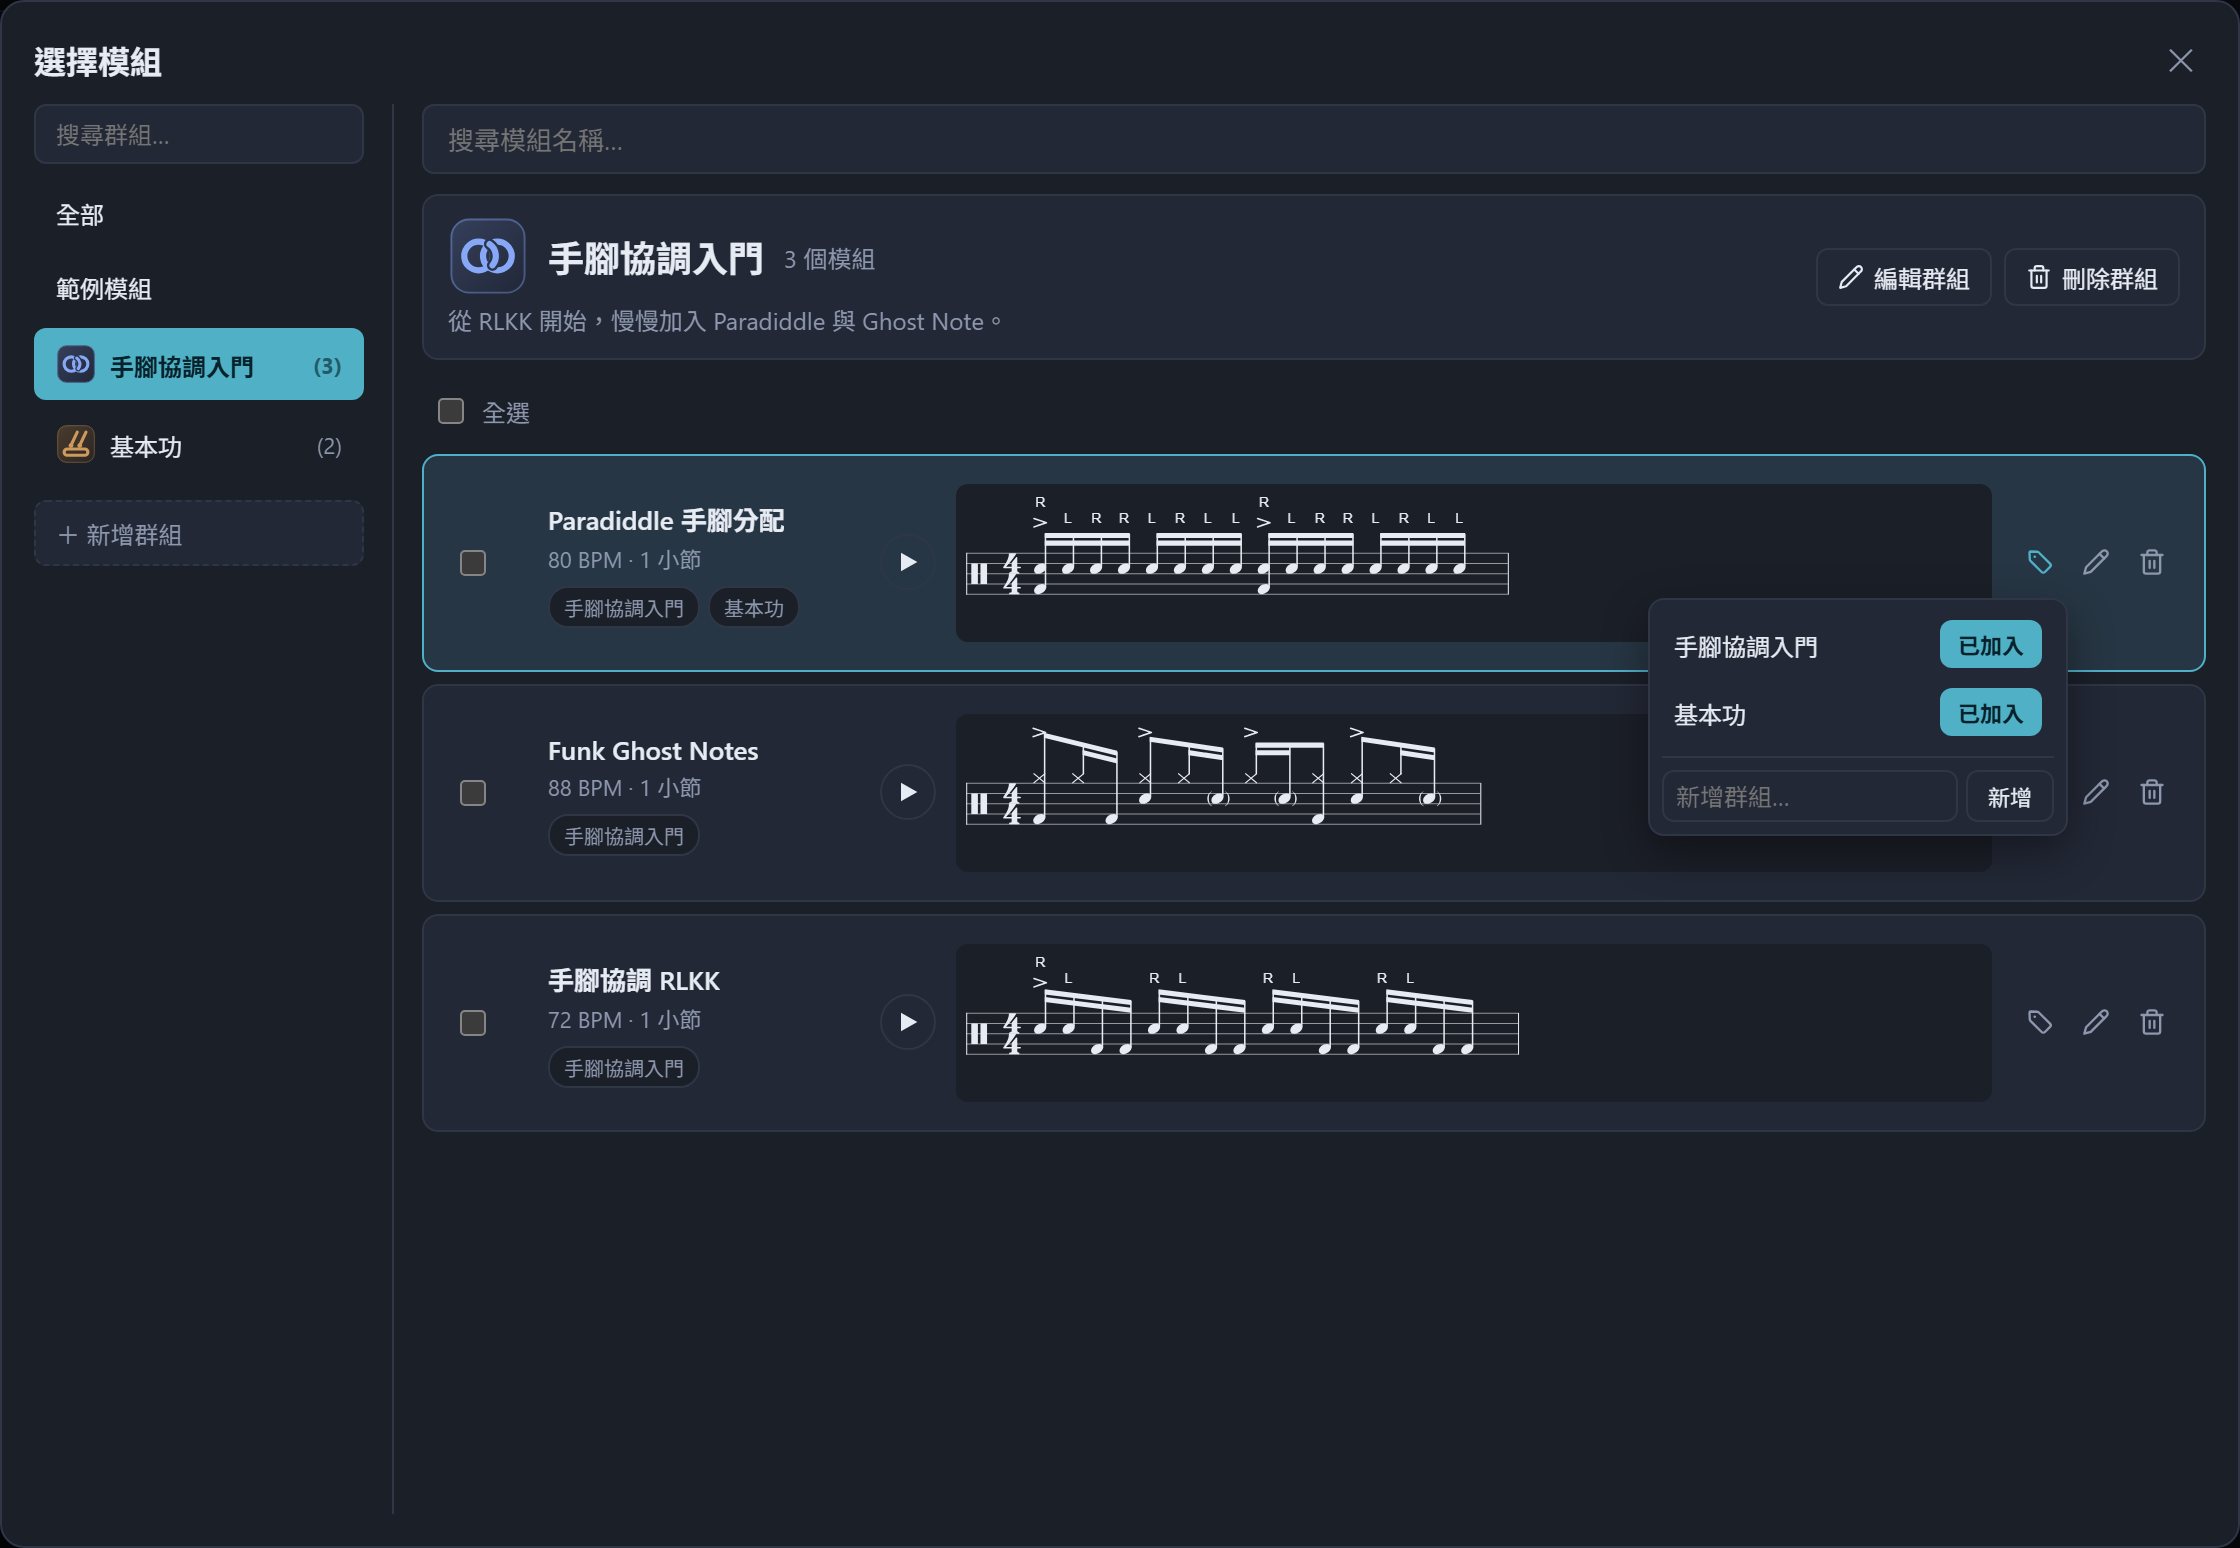The height and width of the screenshot is (1548, 2240).
Task: Click the 手腳協調入門 tag on Paradiddle row
Action: point(623,608)
